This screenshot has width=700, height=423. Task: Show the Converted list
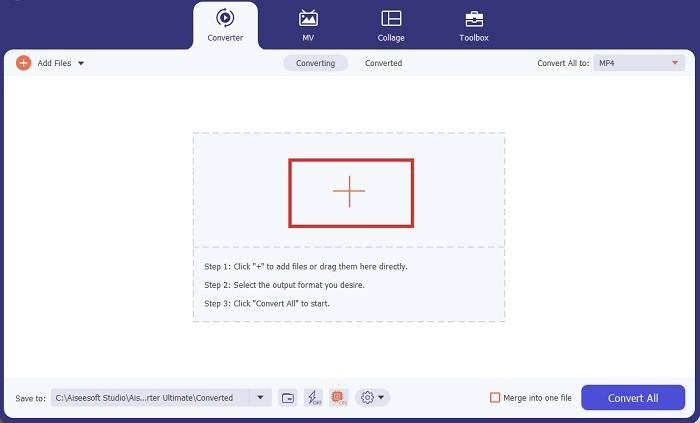(x=383, y=63)
